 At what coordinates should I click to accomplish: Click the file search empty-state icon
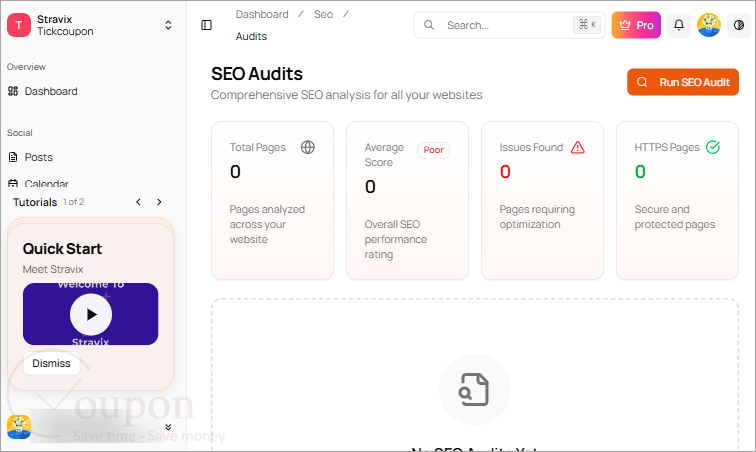474,389
